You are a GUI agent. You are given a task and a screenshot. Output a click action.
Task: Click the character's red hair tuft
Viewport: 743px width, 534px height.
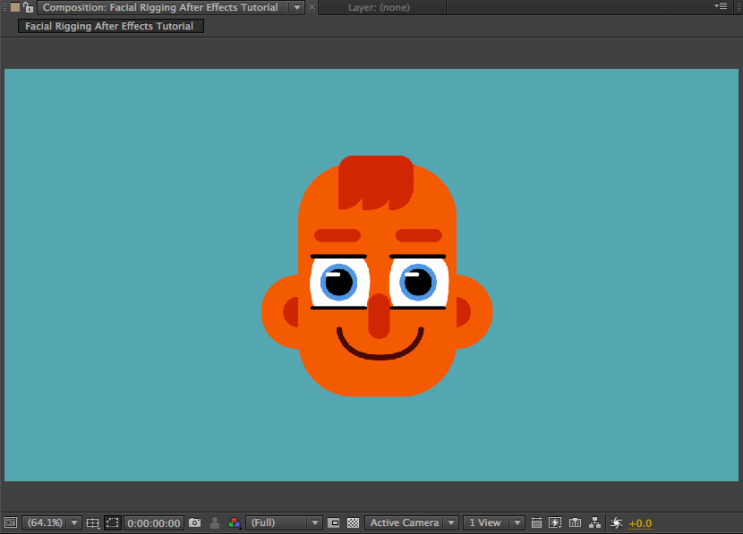pos(376,182)
